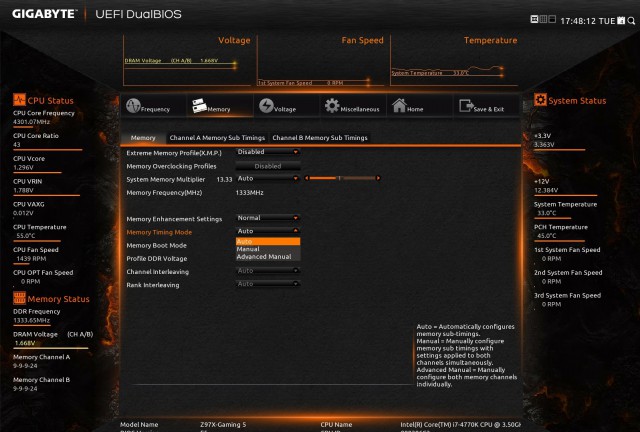Go to the Home house icon

pos(399,105)
